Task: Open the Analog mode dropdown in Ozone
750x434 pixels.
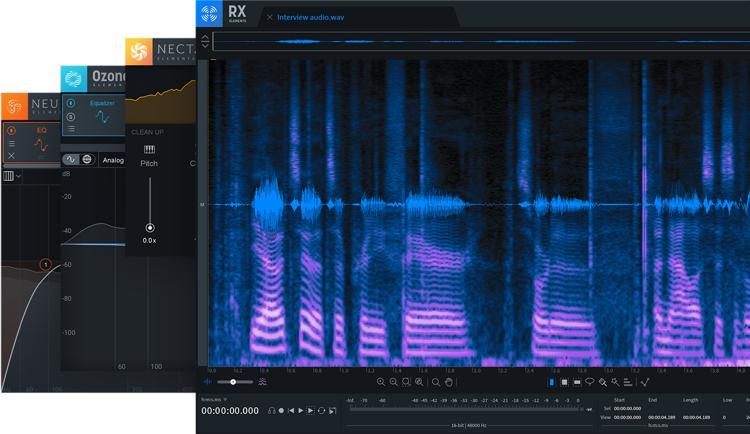Action: click(112, 159)
